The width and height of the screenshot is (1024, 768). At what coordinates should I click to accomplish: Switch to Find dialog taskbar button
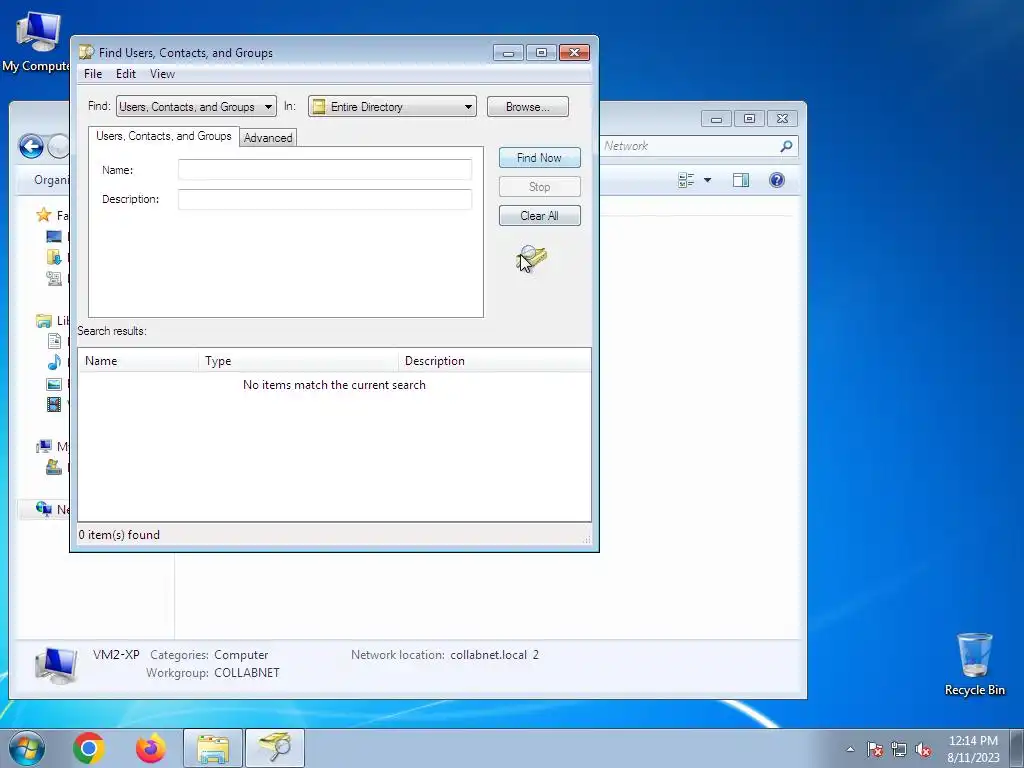pyautogui.click(x=274, y=748)
